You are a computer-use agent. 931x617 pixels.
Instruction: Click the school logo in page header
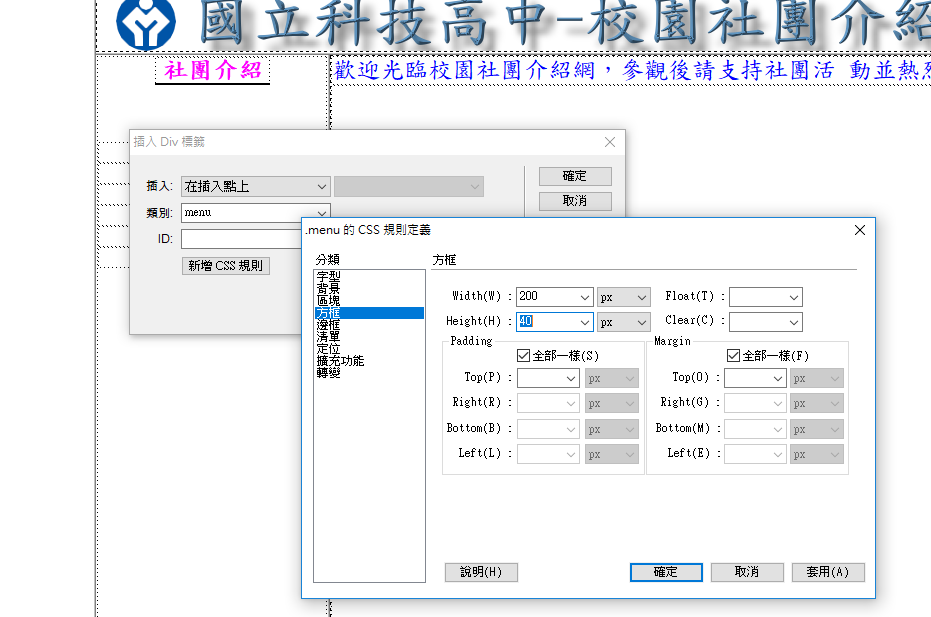pos(145,23)
